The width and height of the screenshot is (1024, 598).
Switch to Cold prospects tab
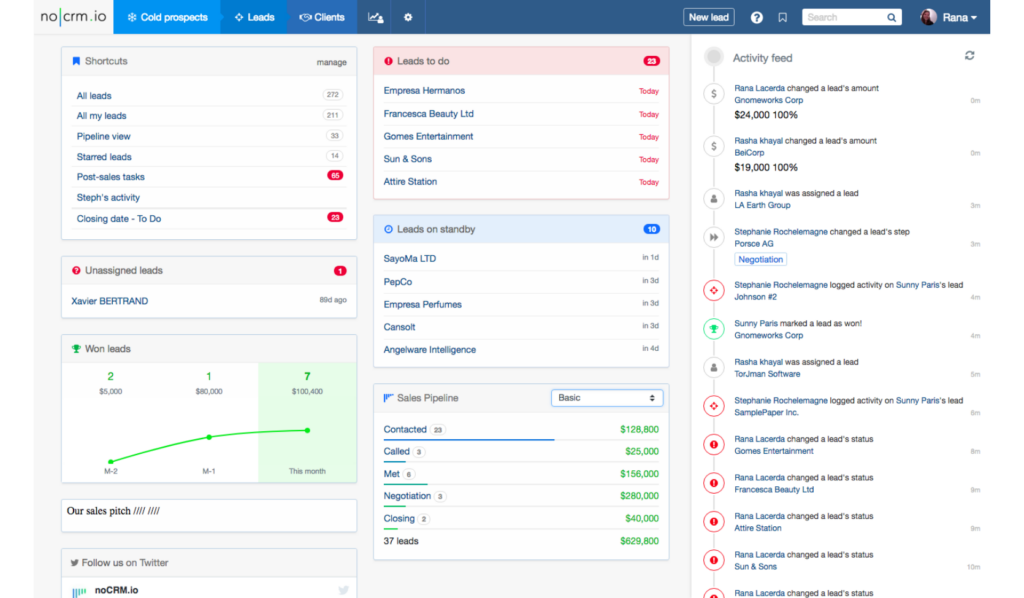(167, 18)
